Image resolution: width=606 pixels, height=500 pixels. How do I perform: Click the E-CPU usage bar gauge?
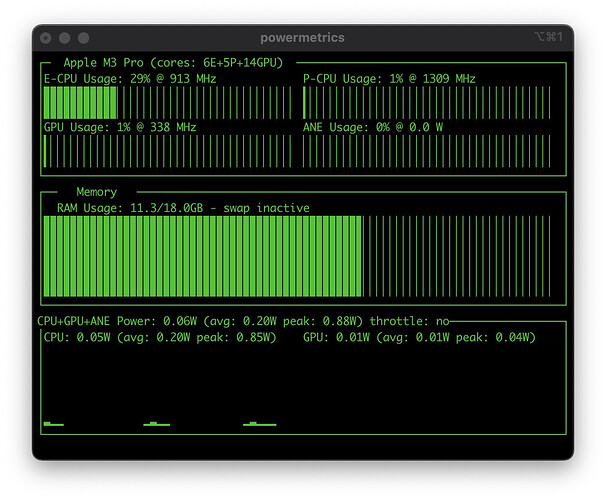(168, 102)
